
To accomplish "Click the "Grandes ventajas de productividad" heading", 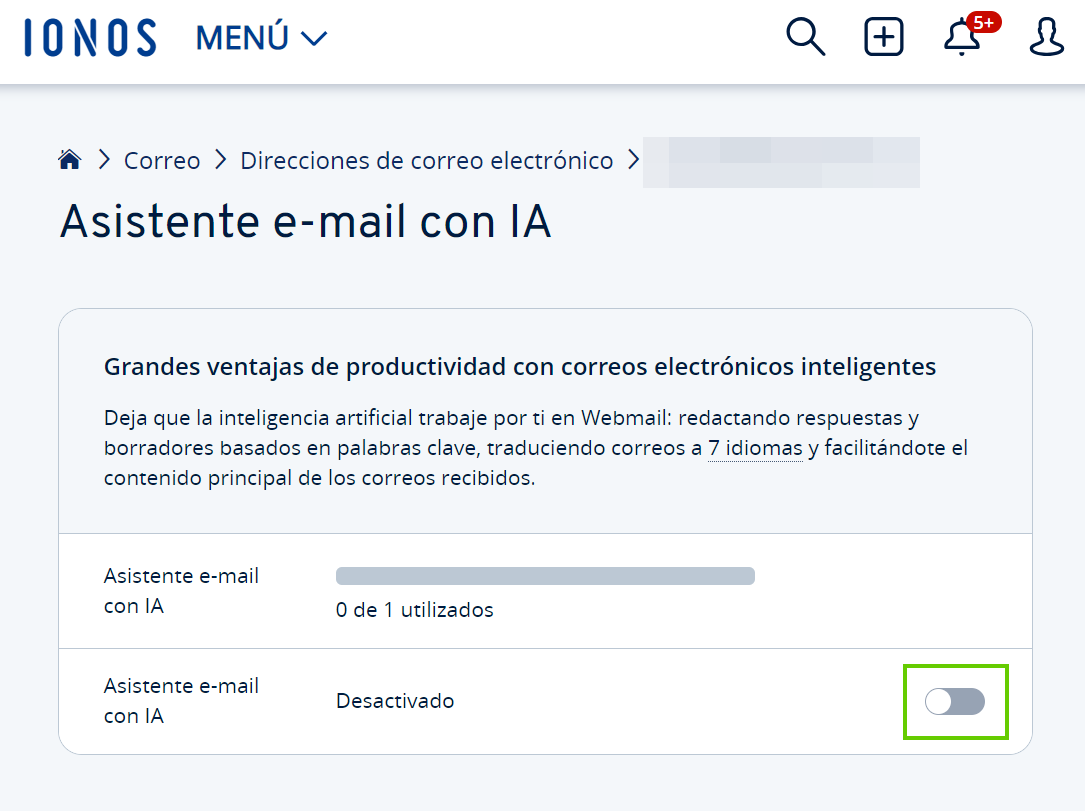I will [520, 367].
